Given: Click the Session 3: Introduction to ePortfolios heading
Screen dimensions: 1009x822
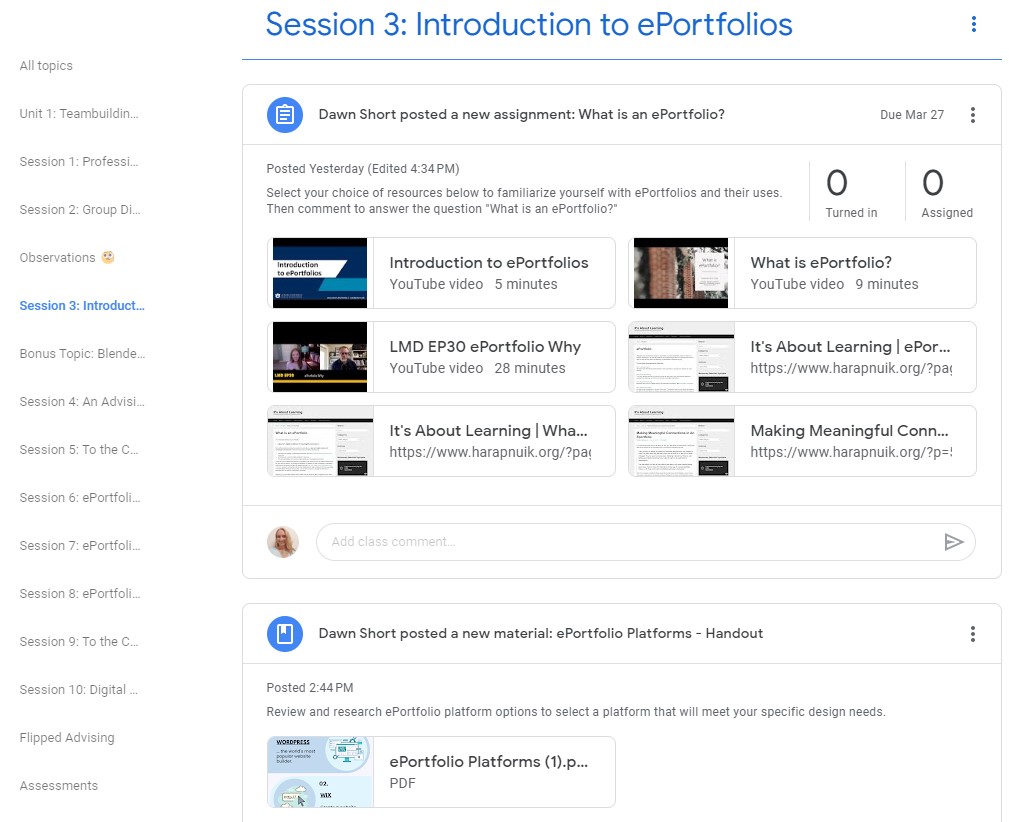Looking at the screenshot, I should [529, 25].
